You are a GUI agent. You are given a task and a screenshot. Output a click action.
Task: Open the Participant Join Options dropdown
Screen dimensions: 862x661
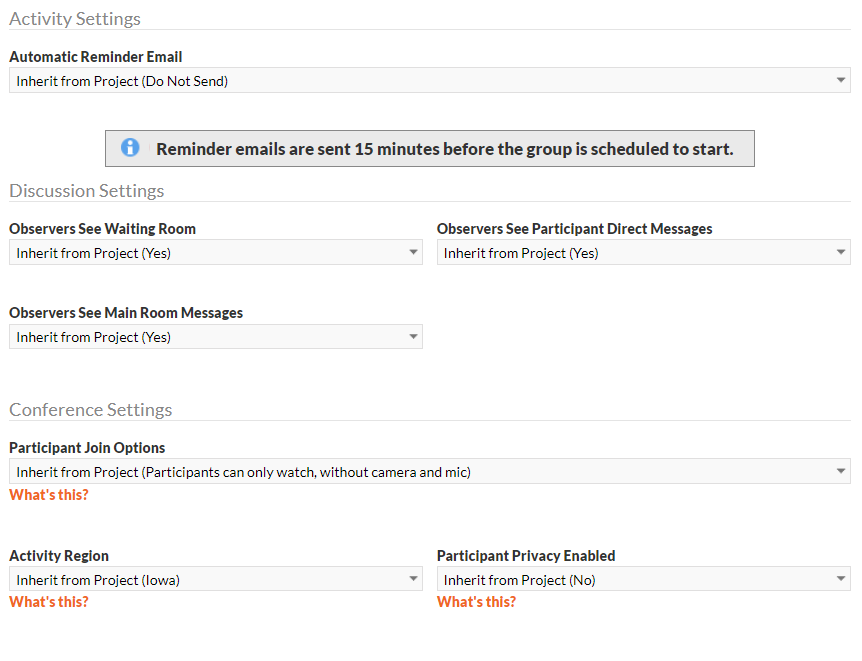coord(430,471)
